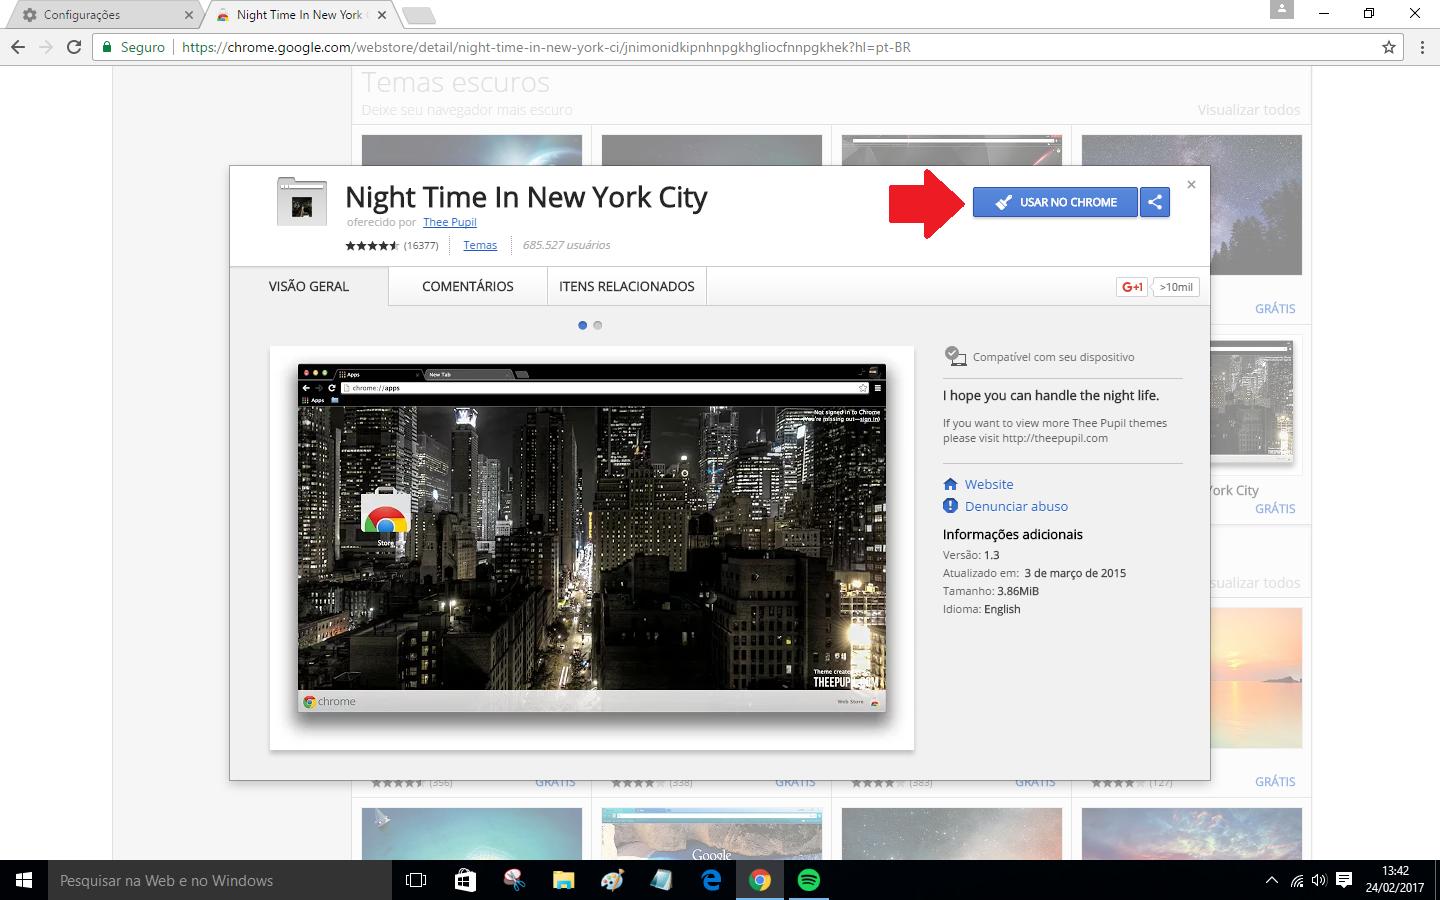Image resolution: width=1440 pixels, height=900 pixels.
Task: Go back to the previous page
Action: click(18, 47)
